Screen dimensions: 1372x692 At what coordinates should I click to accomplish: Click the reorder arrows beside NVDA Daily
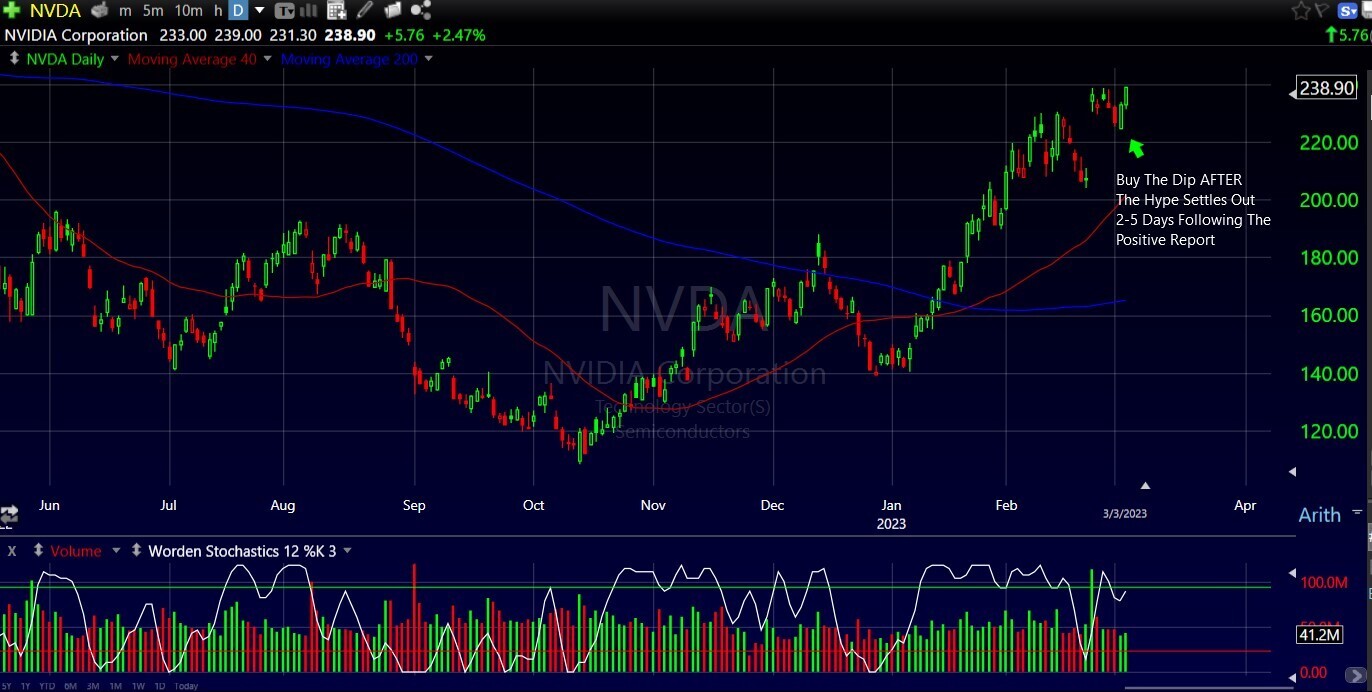click(x=13, y=59)
